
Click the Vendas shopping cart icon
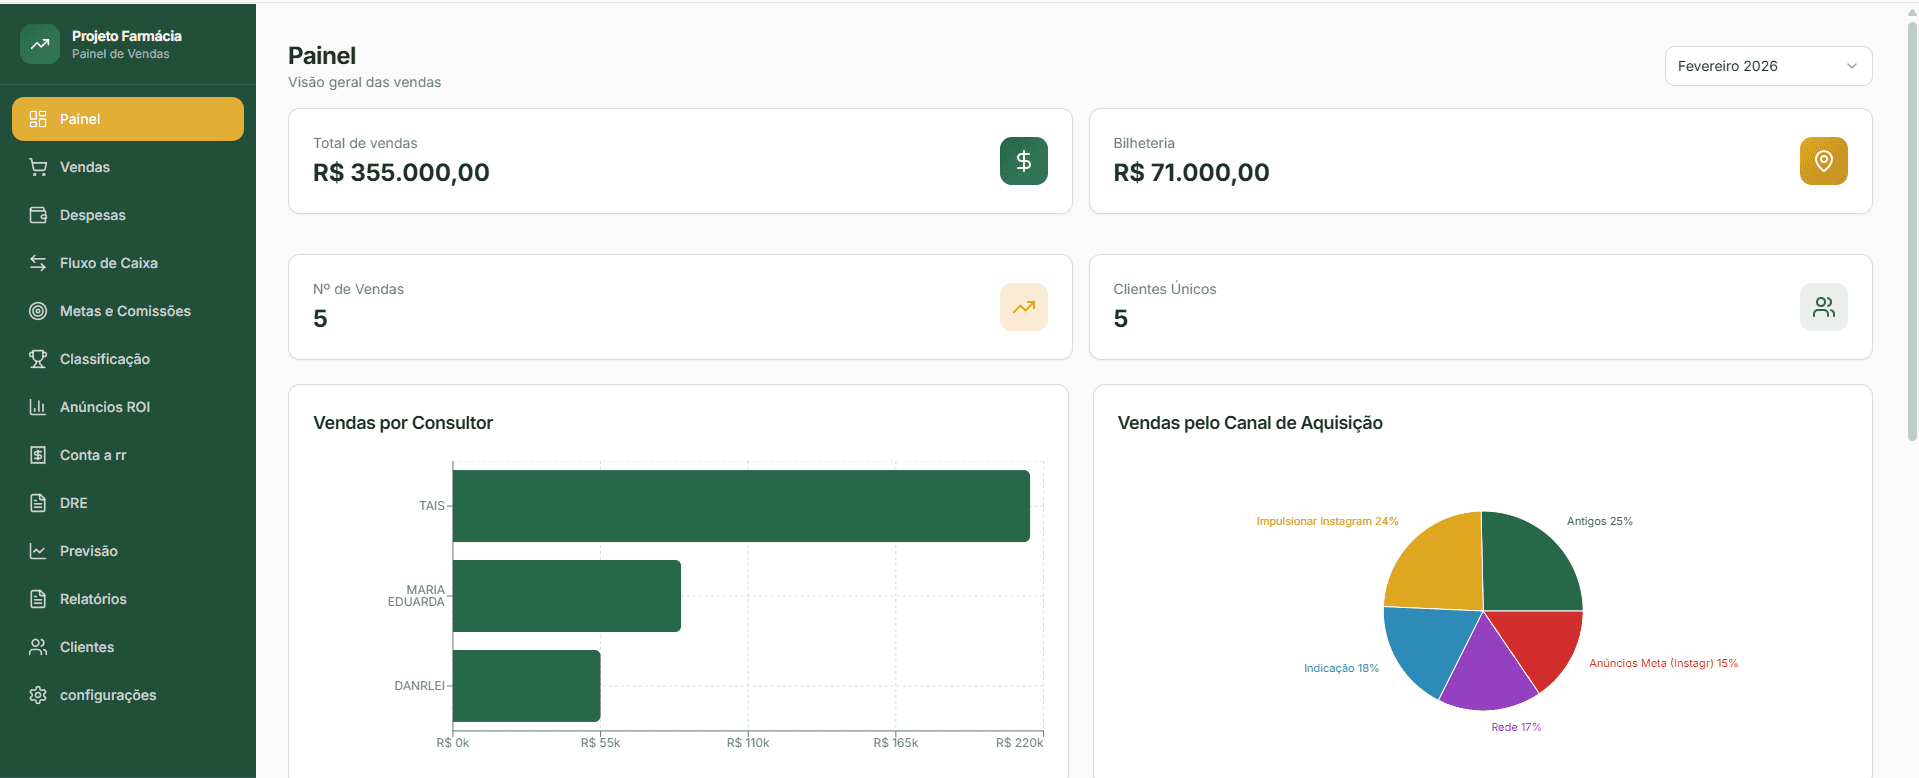click(x=38, y=167)
